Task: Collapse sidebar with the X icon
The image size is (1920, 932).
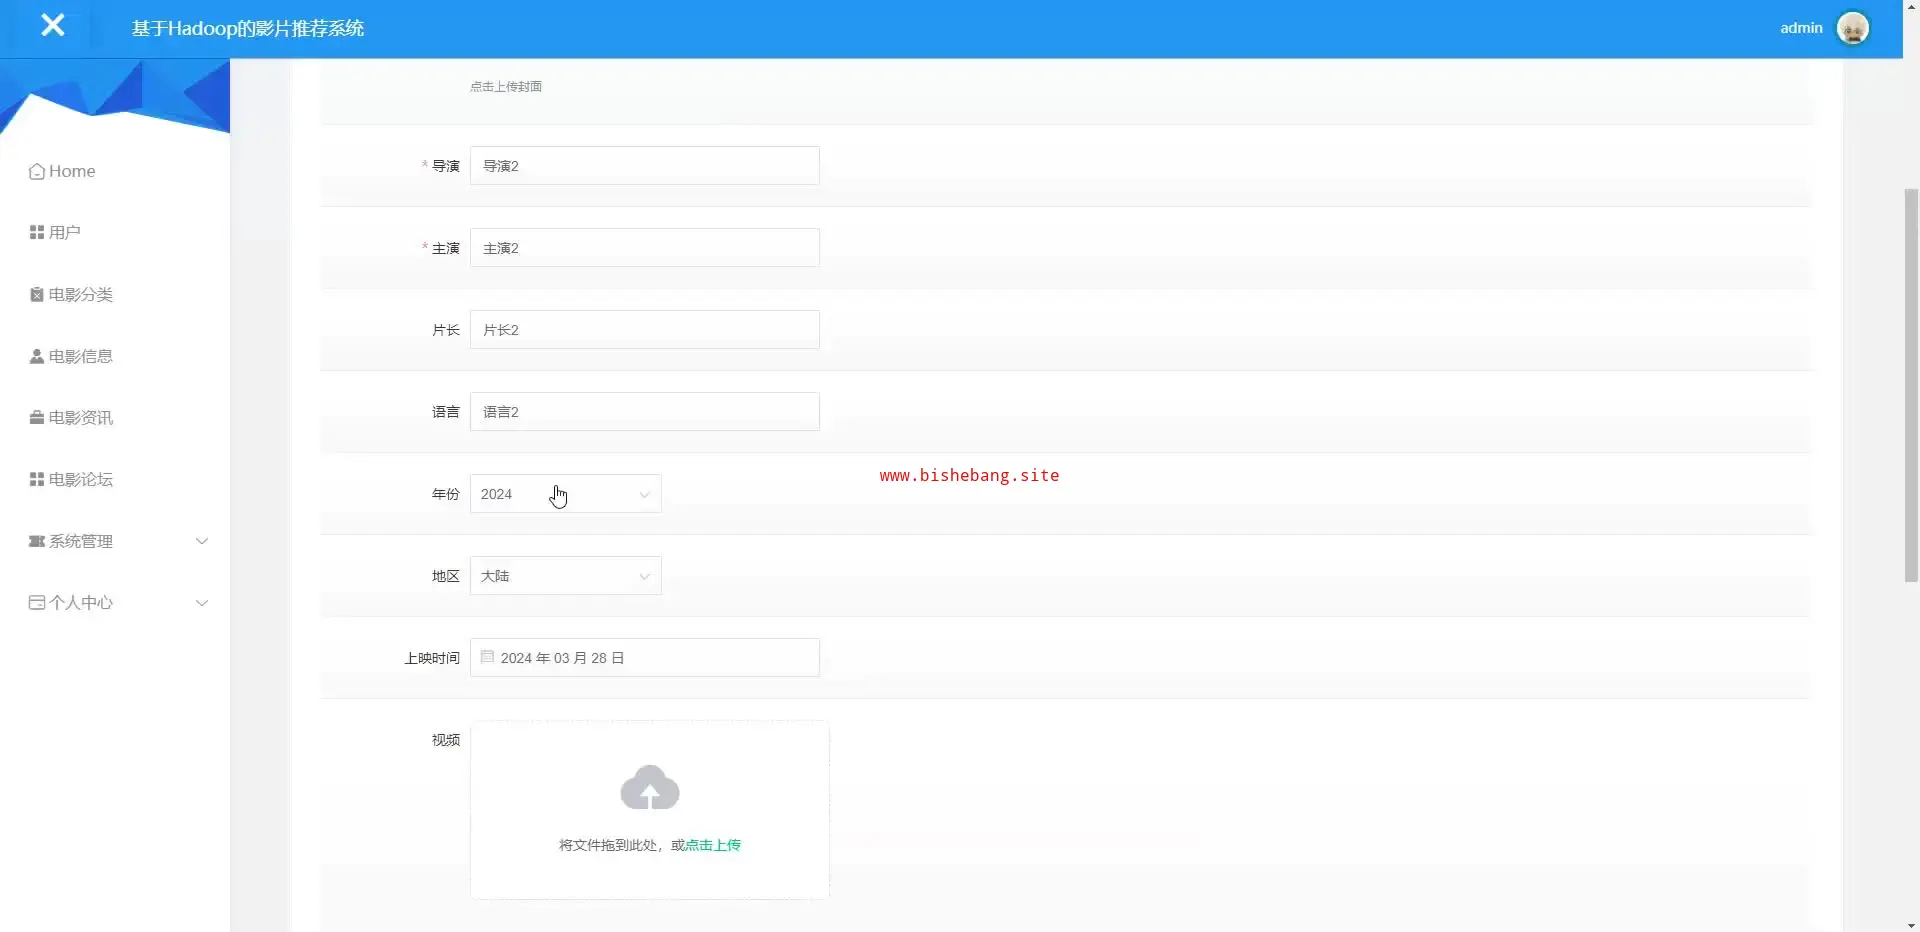Action: [52, 26]
